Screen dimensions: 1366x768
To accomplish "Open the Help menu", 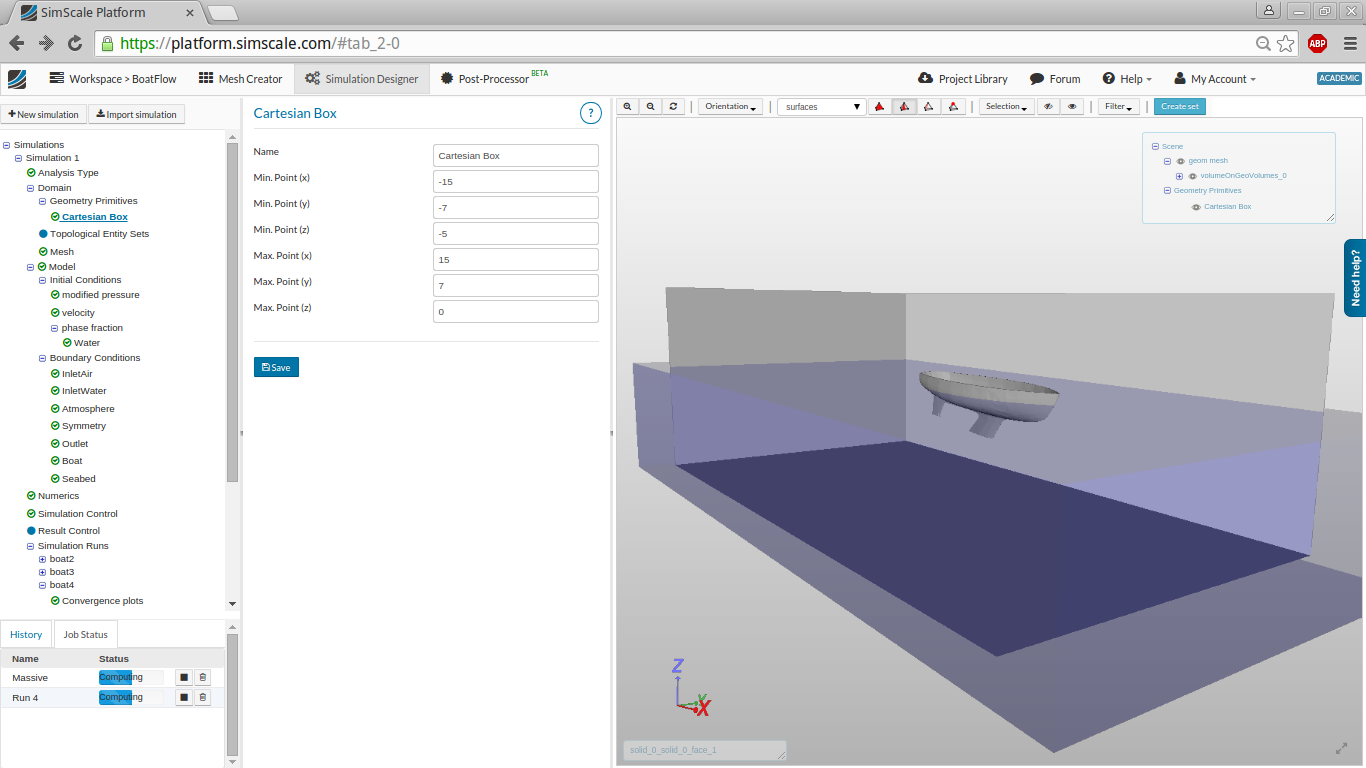I will click(x=1127, y=79).
